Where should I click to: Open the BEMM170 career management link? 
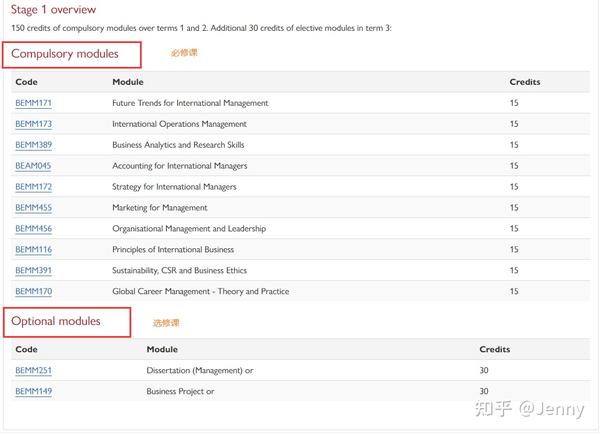pyautogui.click(x=33, y=291)
